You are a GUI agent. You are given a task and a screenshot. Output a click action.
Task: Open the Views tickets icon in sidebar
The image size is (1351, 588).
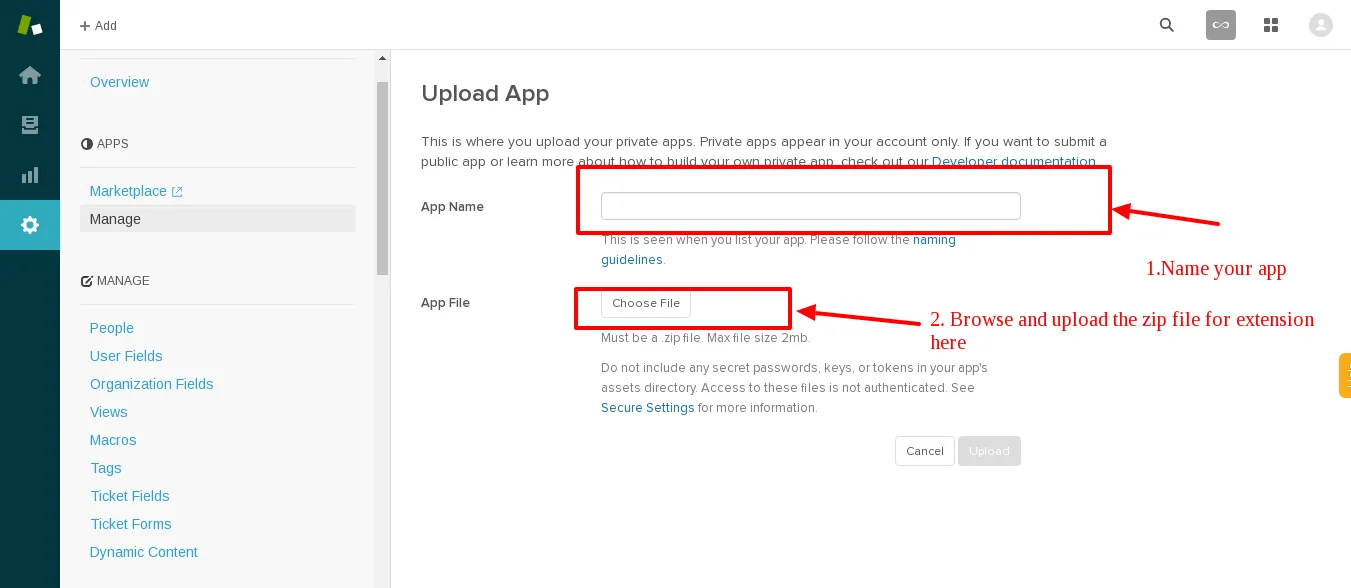(30, 125)
